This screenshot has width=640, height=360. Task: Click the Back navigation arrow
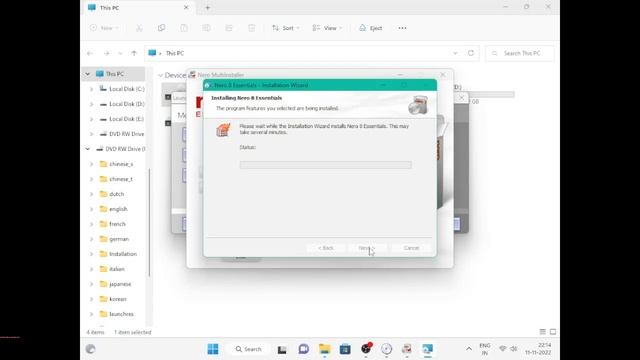coord(90,53)
